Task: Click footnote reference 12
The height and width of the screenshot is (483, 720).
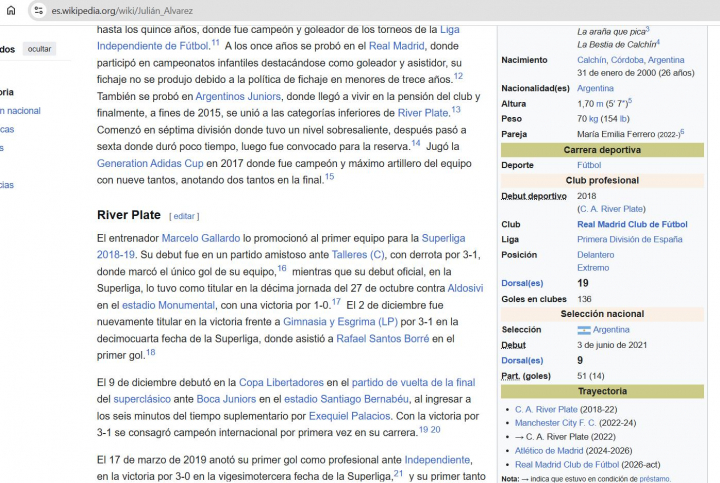Action: (x=458, y=77)
